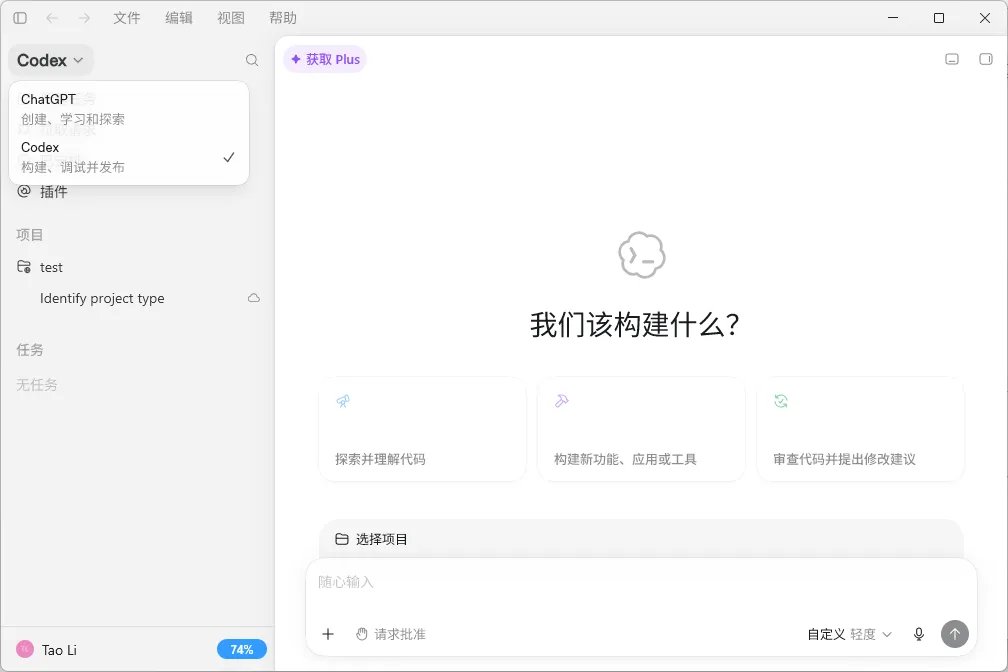This screenshot has height=672, width=1008.
Task: Focus the 随心输入 prompt field
Action: [641, 582]
